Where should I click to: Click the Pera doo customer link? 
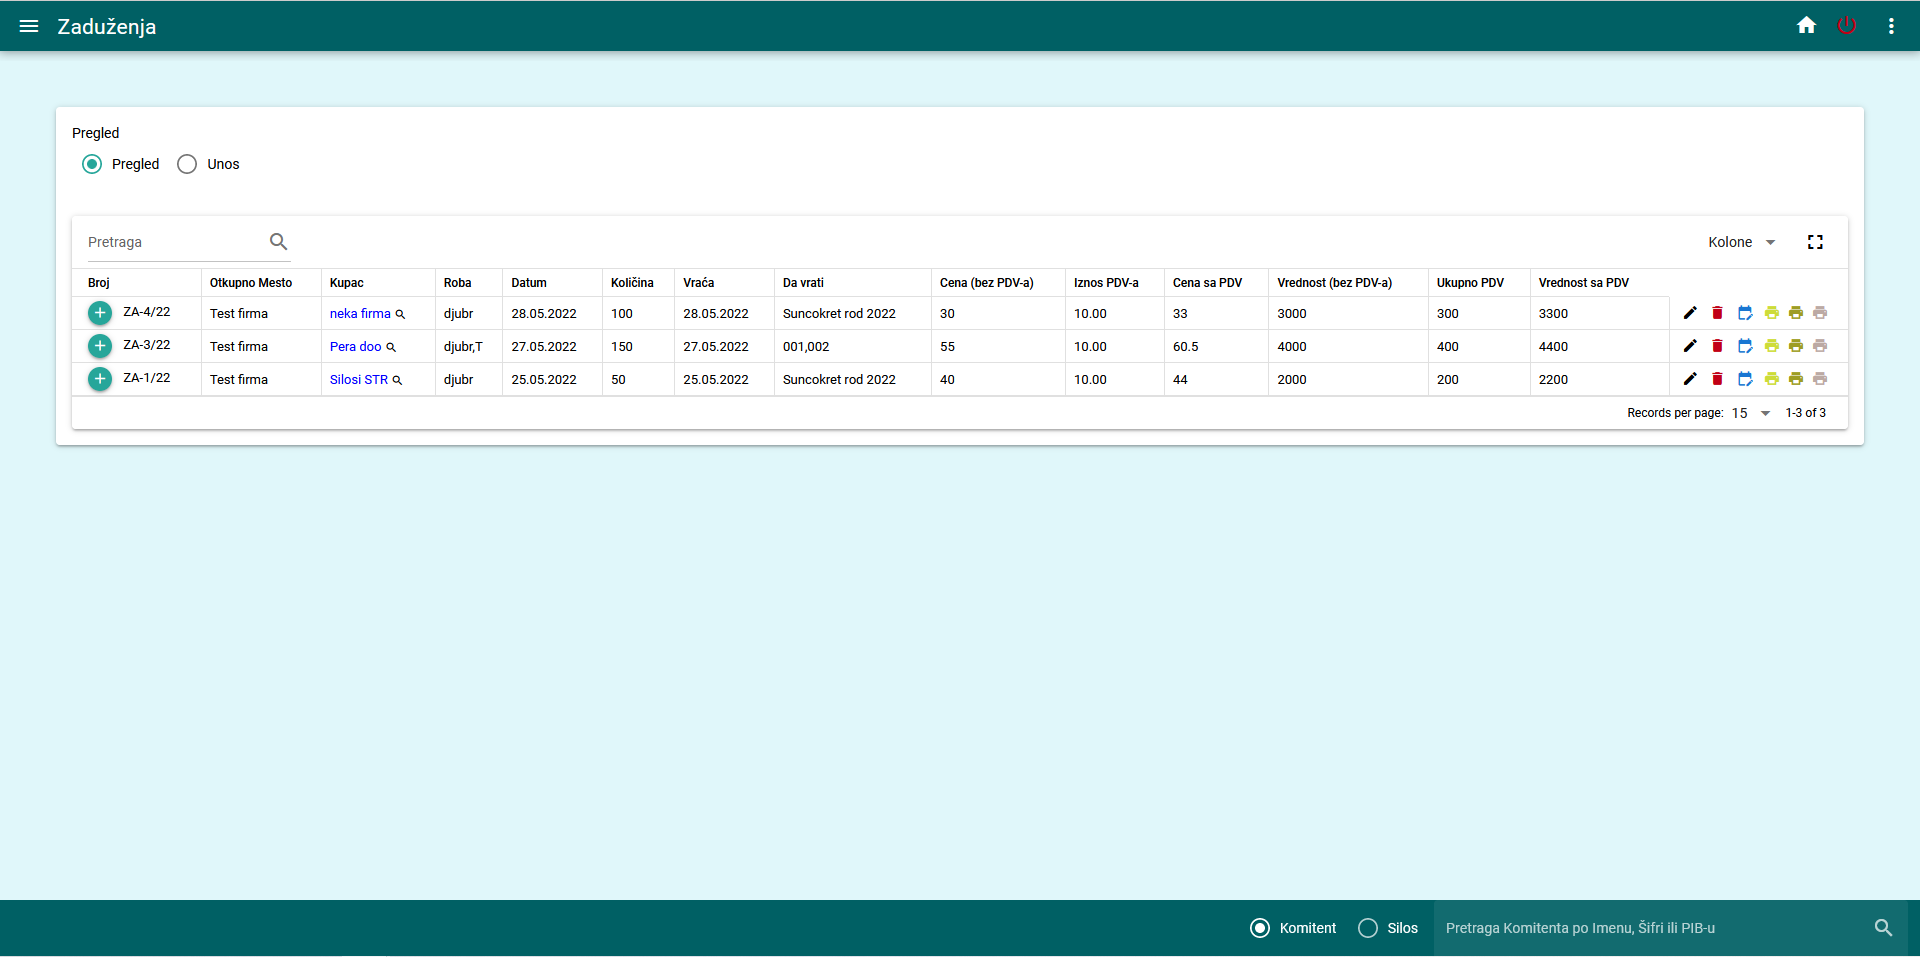[x=356, y=346]
